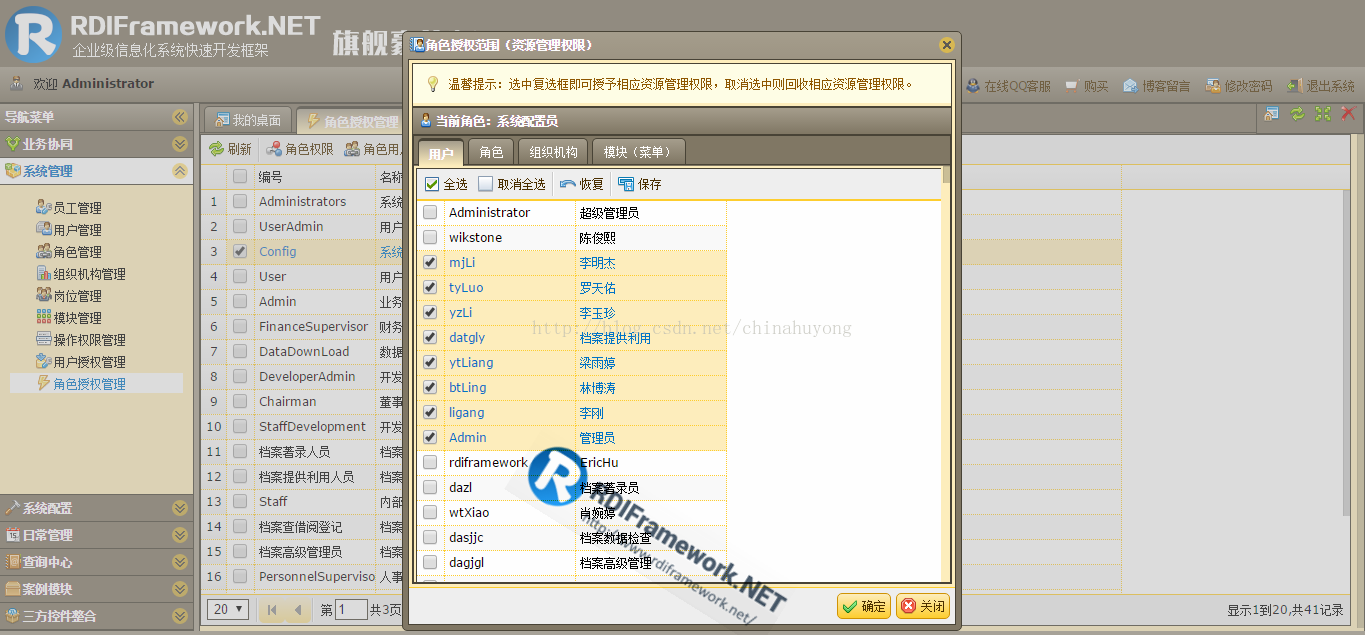Expand the 系统配置 accordion section

point(179,508)
